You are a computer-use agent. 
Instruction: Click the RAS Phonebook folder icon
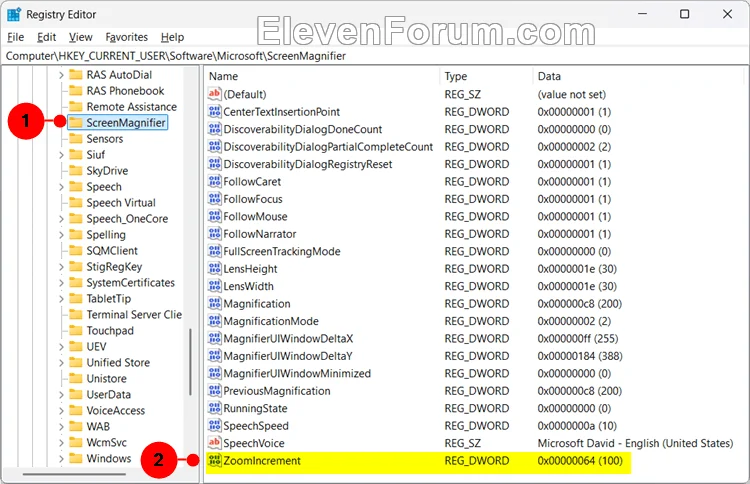pyautogui.click(x=76, y=90)
